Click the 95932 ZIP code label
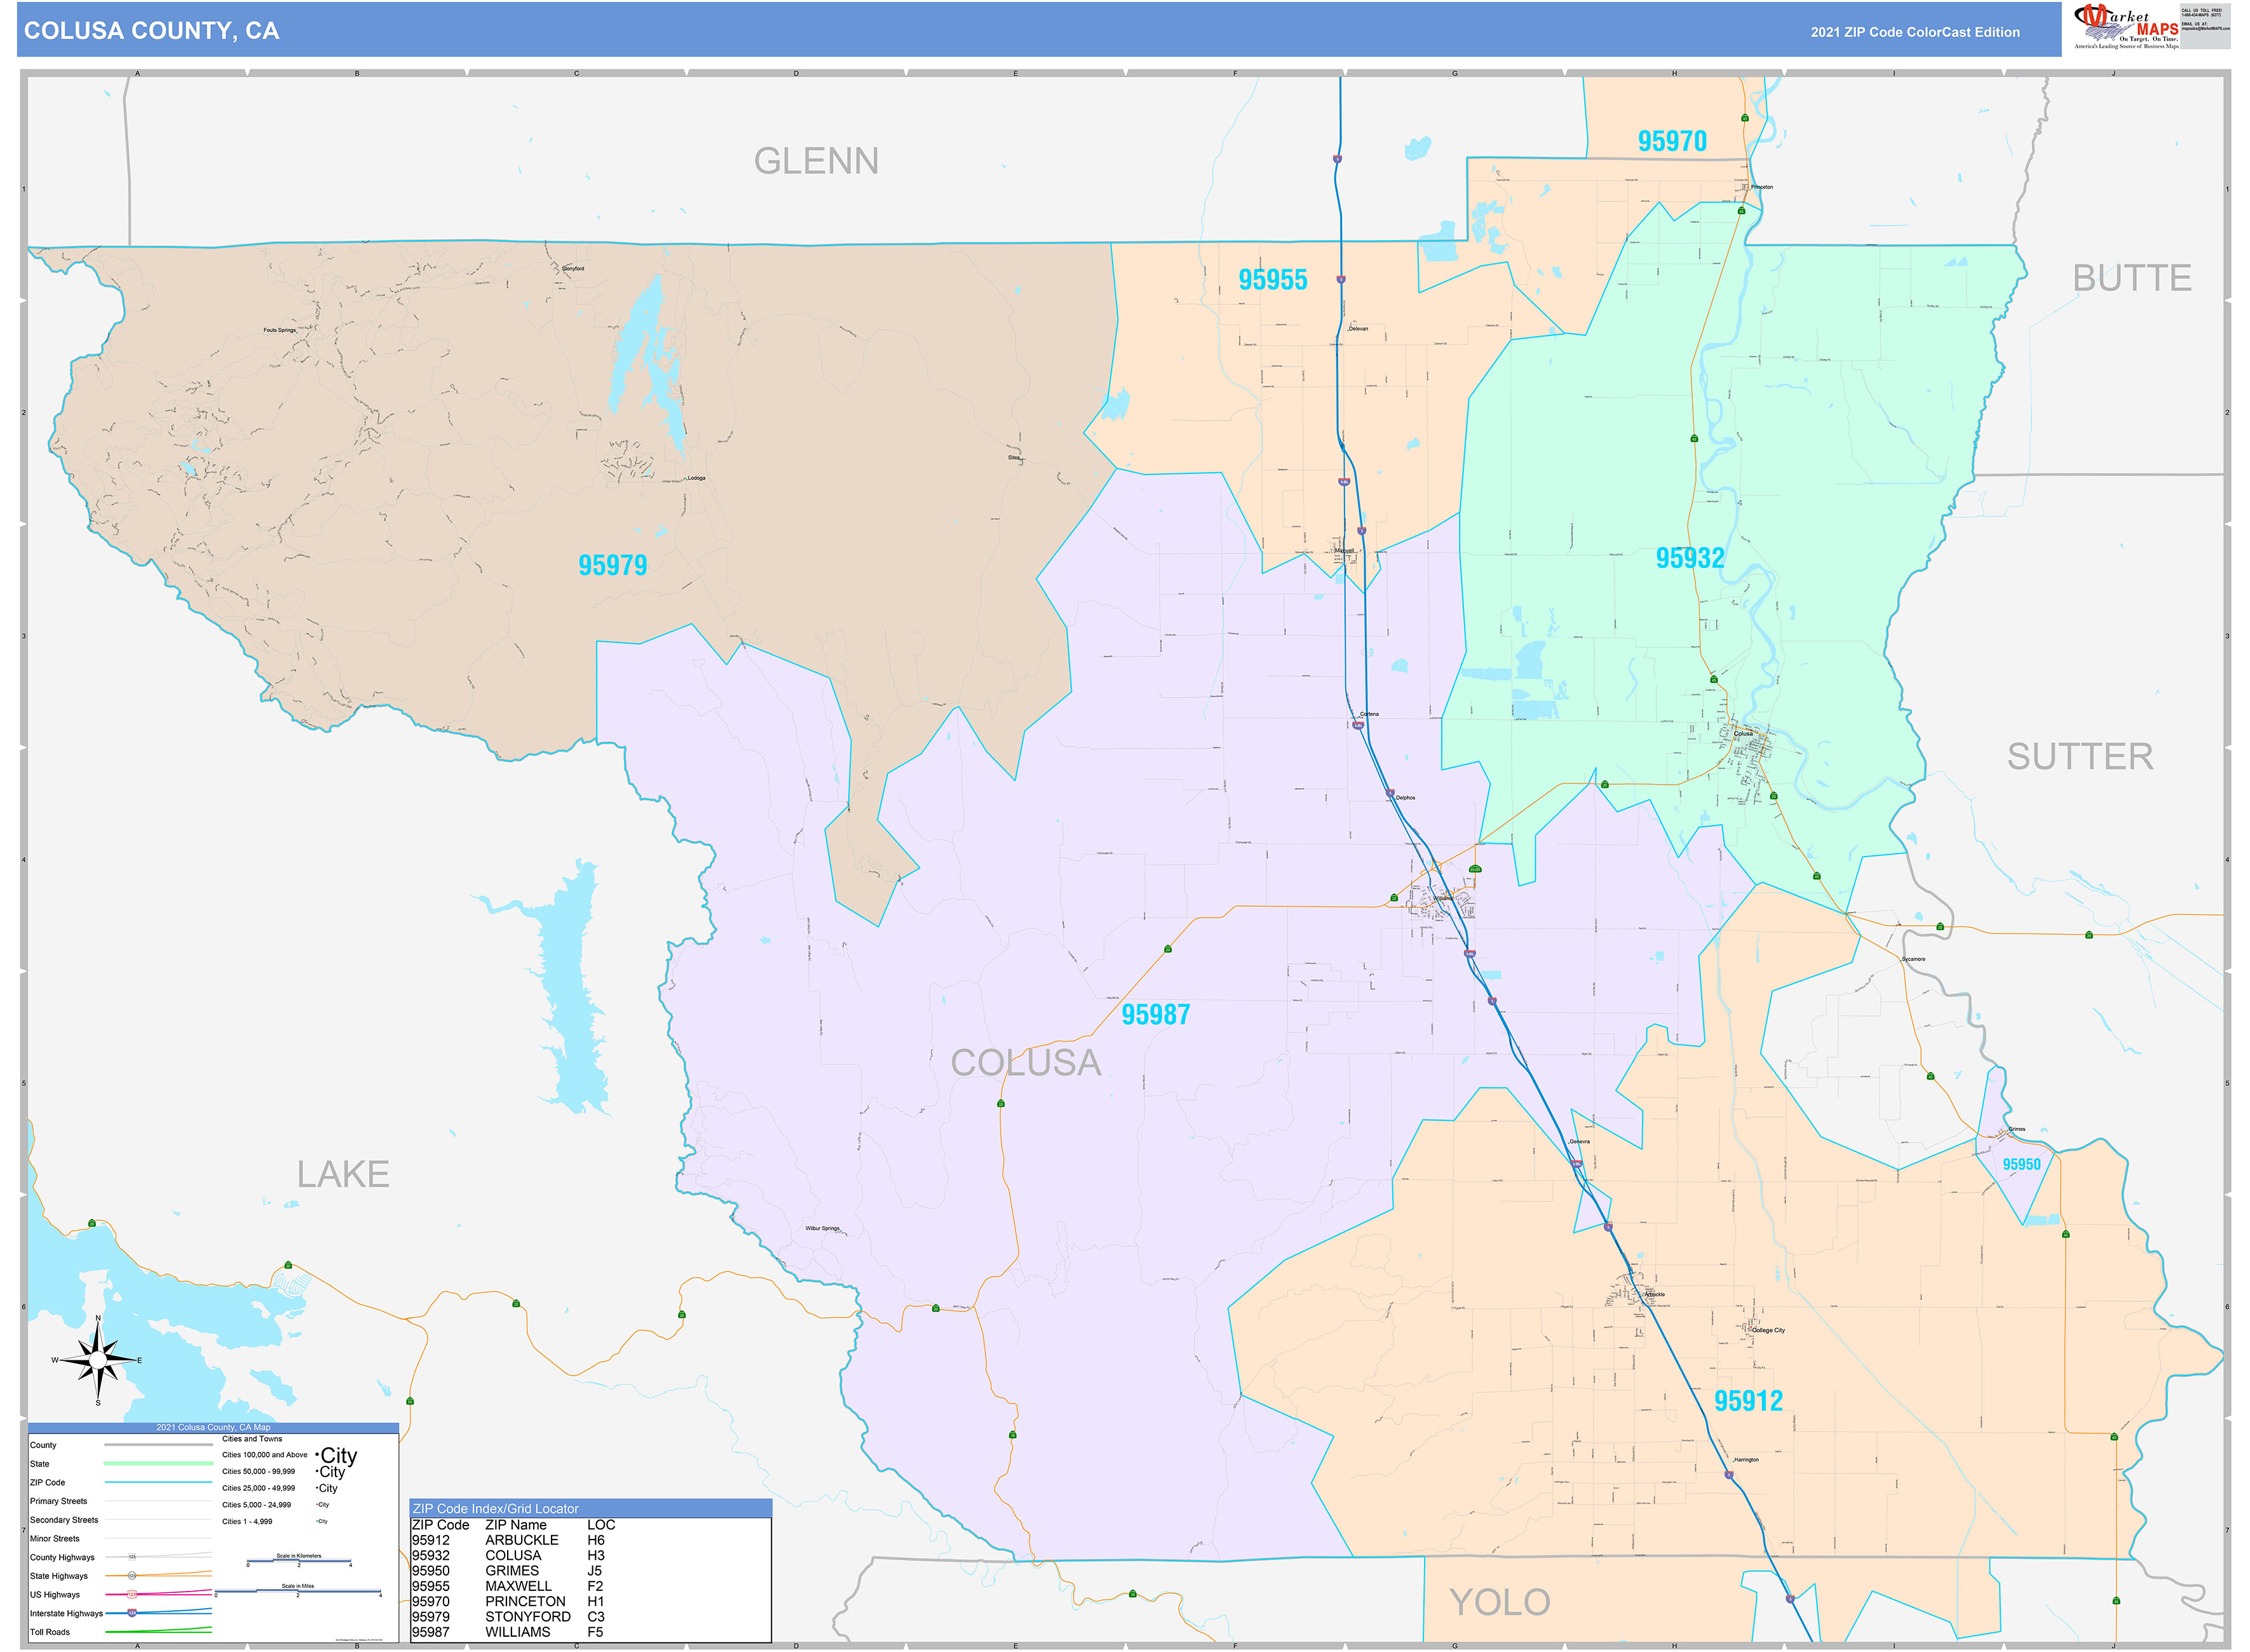Image resolution: width=2250 pixels, height=1652 pixels. pyautogui.click(x=1689, y=557)
